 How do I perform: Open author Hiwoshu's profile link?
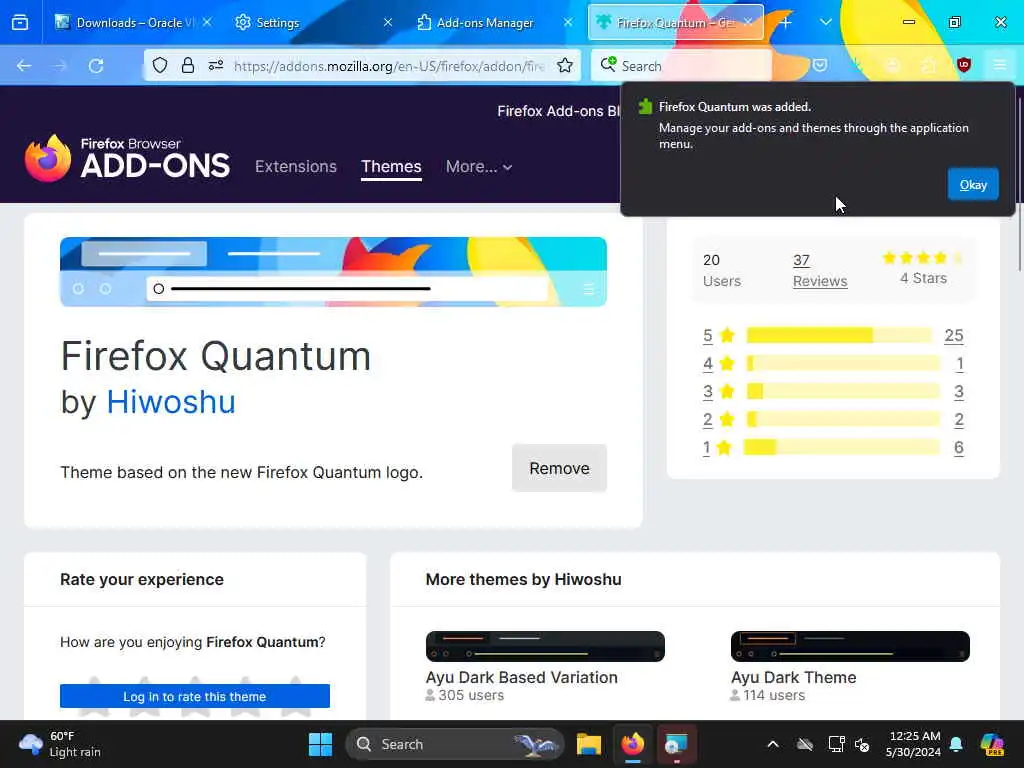(170, 401)
